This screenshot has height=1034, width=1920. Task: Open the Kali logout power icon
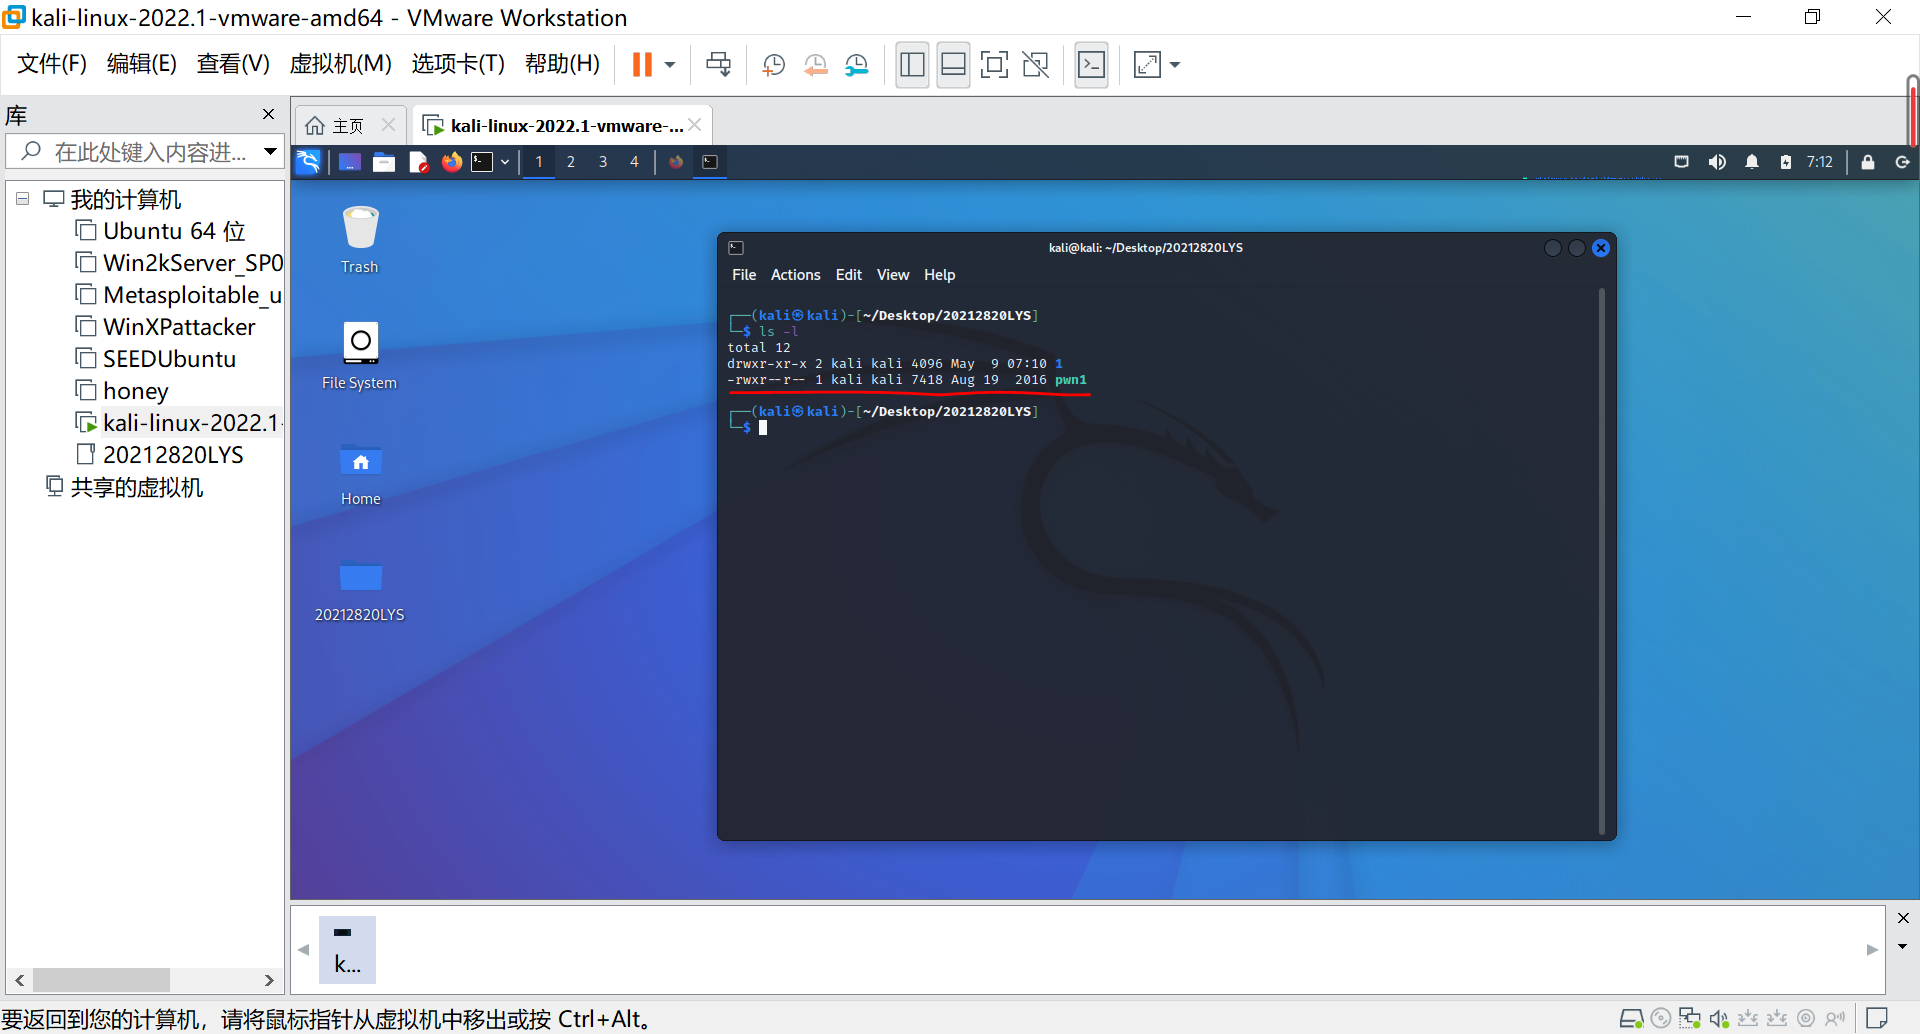(x=1902, y=162)
